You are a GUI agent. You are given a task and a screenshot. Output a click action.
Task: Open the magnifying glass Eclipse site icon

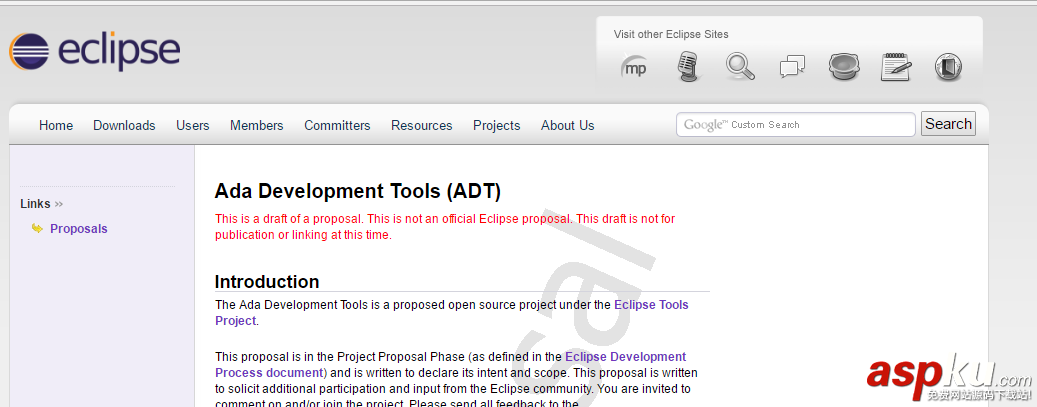[x=740, y=67]
